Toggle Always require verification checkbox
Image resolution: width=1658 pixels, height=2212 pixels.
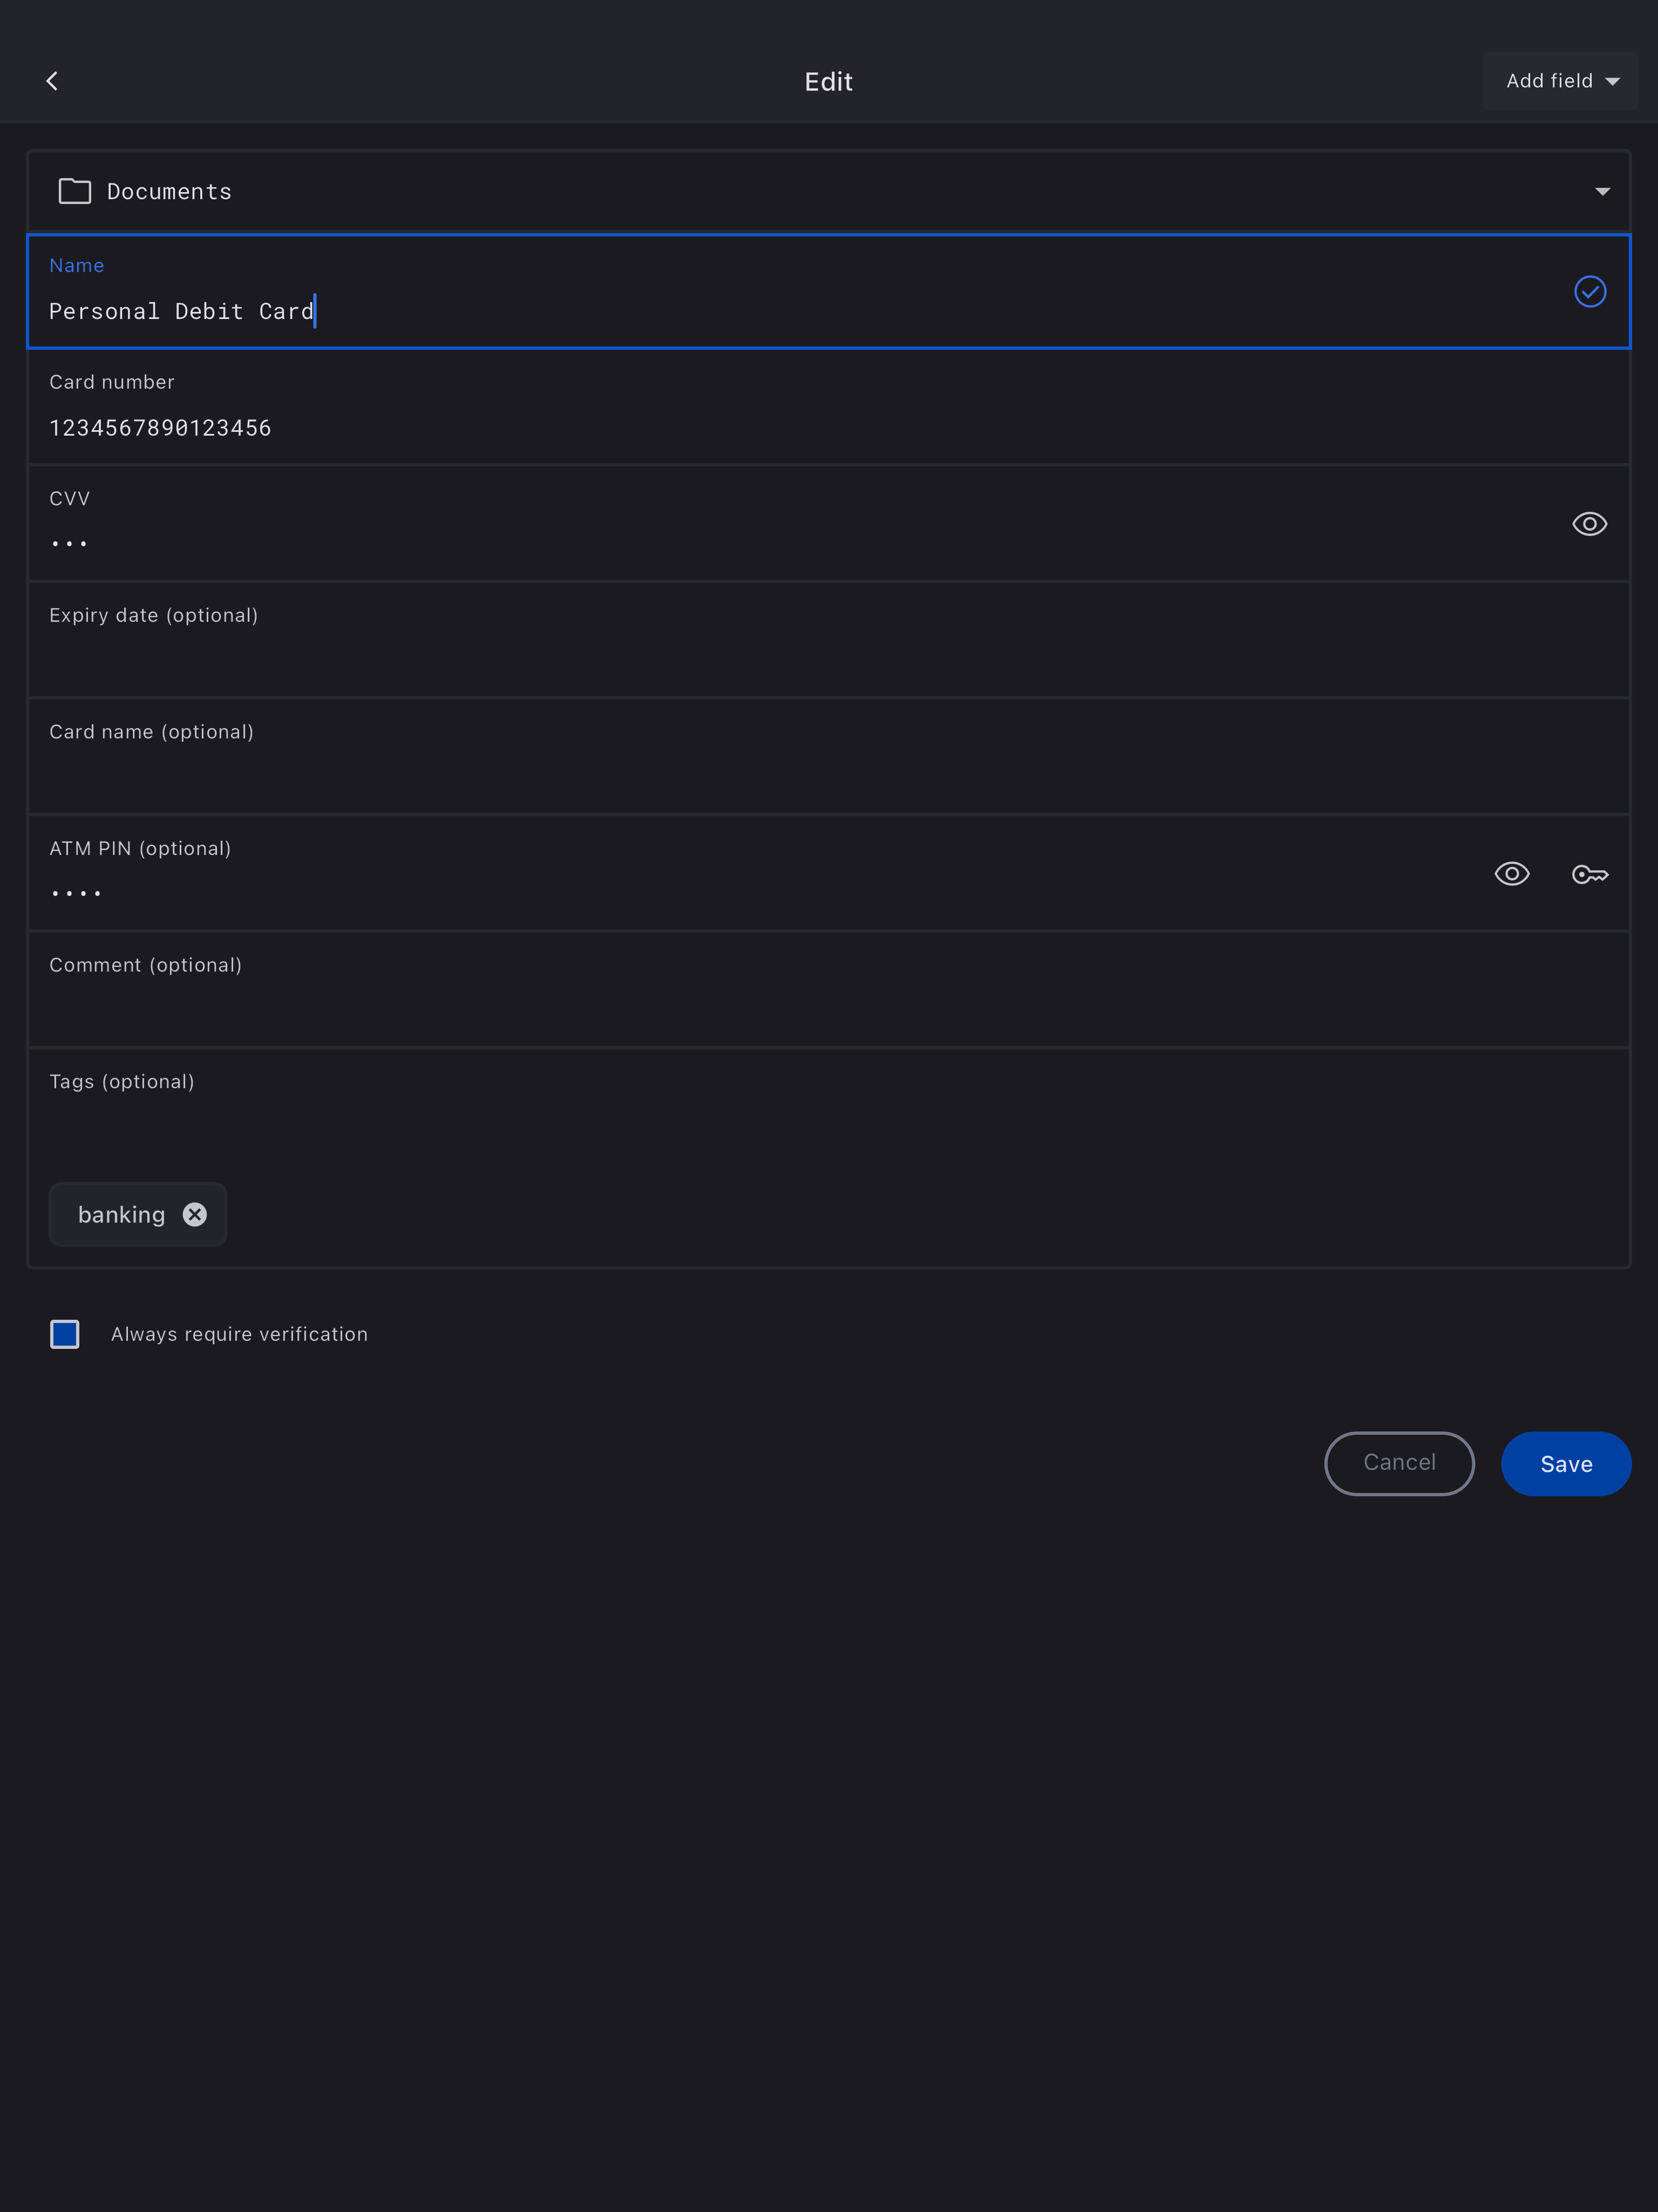[x=65, y=1334]
